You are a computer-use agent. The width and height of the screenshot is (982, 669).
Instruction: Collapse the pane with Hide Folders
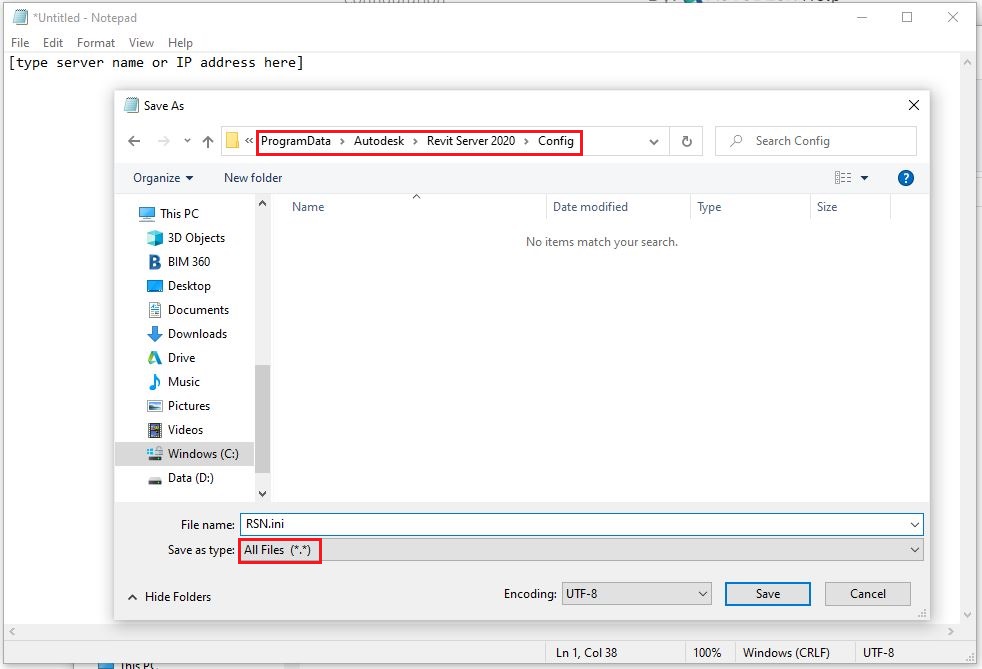[169, 597]
